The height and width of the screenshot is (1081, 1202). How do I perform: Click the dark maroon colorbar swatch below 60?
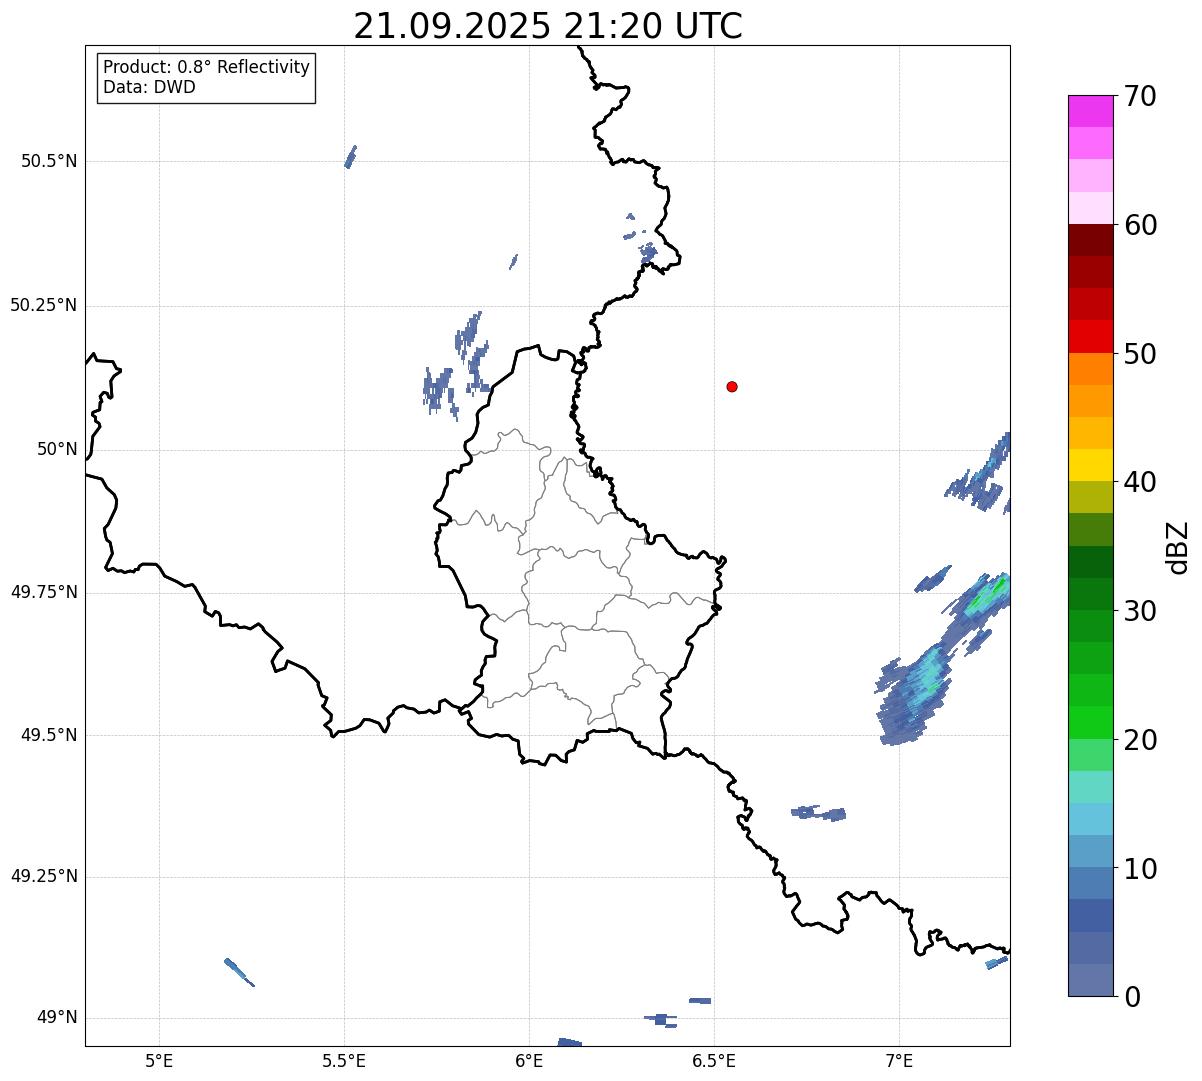1091,240
